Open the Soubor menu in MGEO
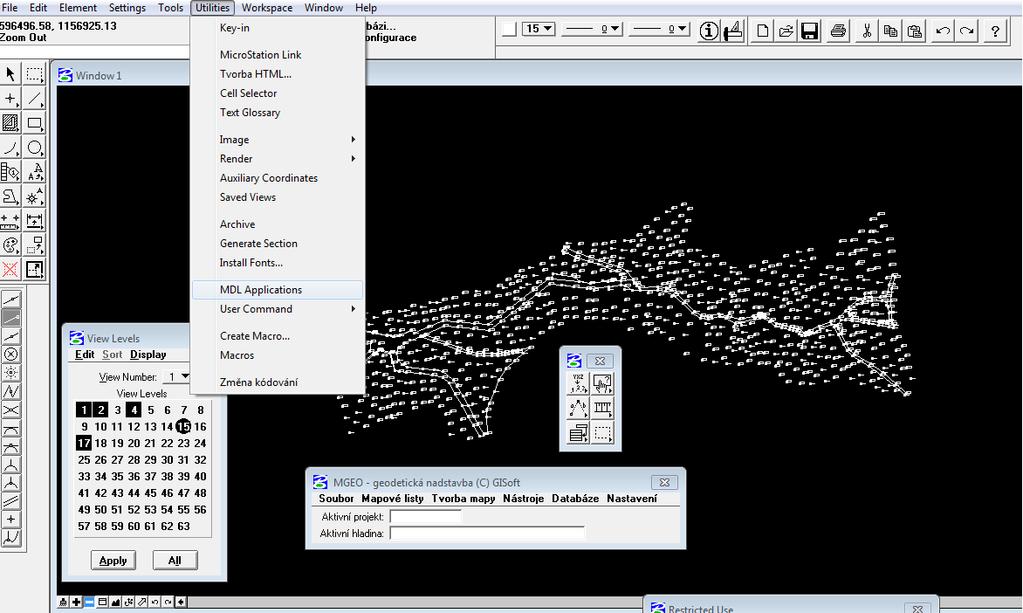This screenshot has height=613, width=1023. tap(336, 498)
